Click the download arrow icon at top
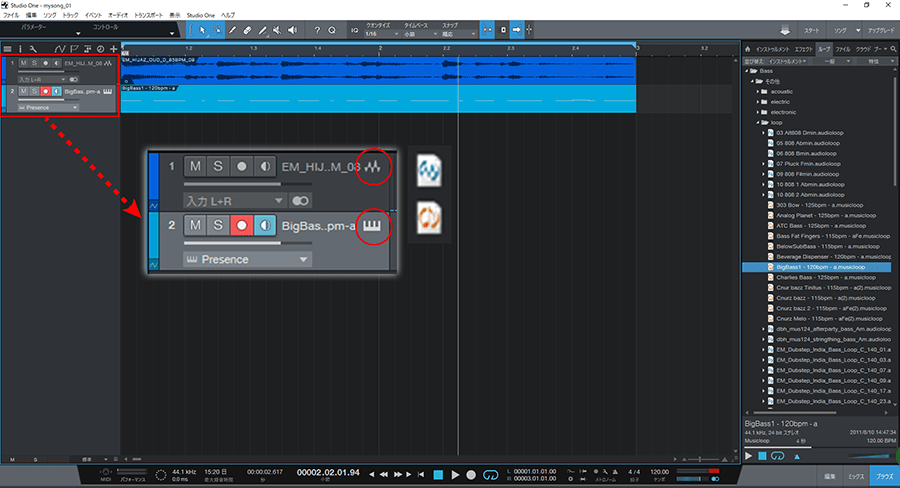The height and width of the screenshot is (488, 900). click(x=785, y=30)
